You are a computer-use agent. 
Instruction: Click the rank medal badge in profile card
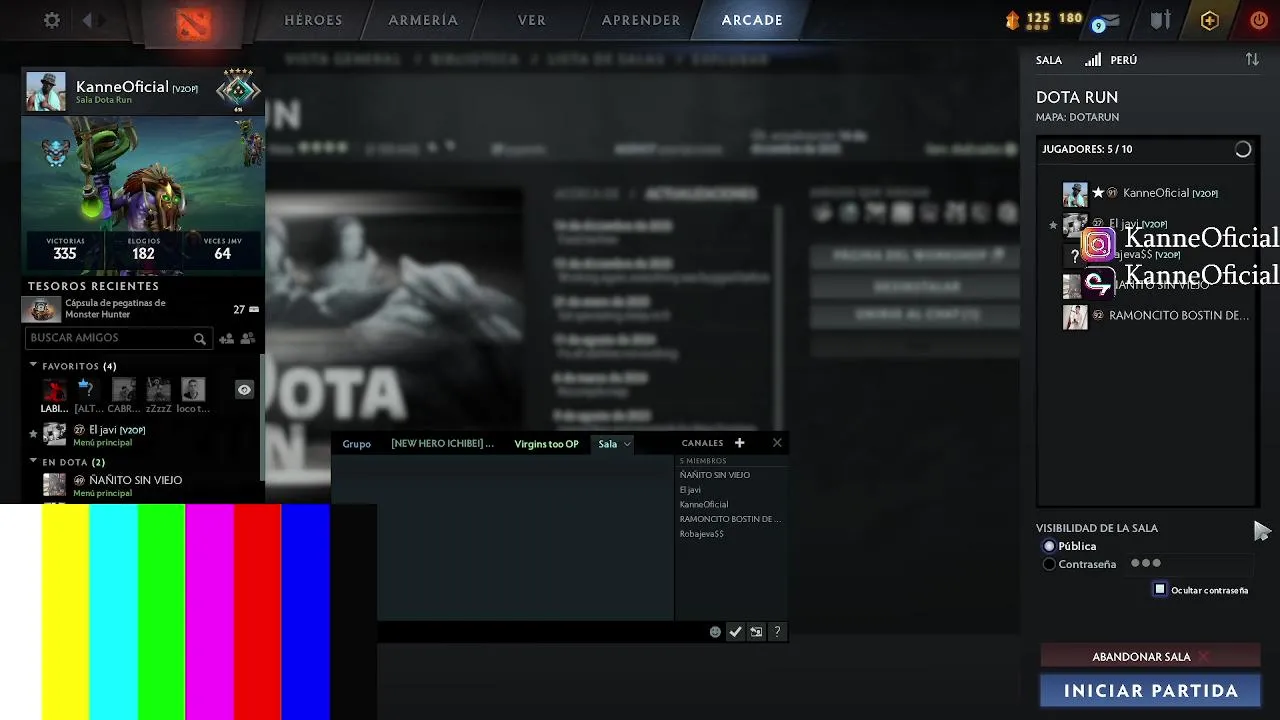[x=238, y=90]
